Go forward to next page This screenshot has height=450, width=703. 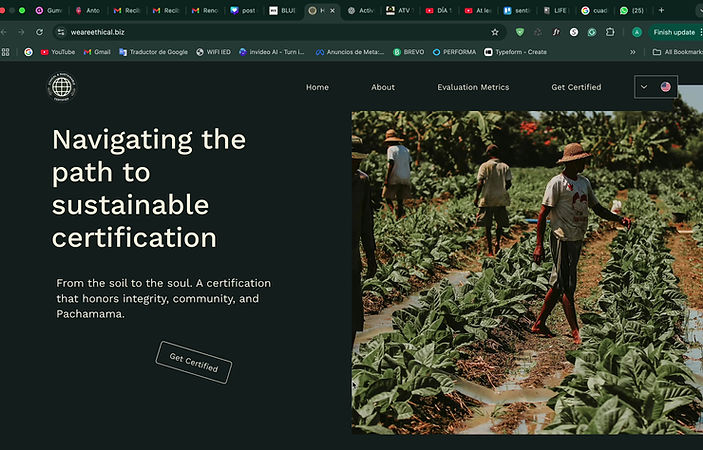[21, 32]
